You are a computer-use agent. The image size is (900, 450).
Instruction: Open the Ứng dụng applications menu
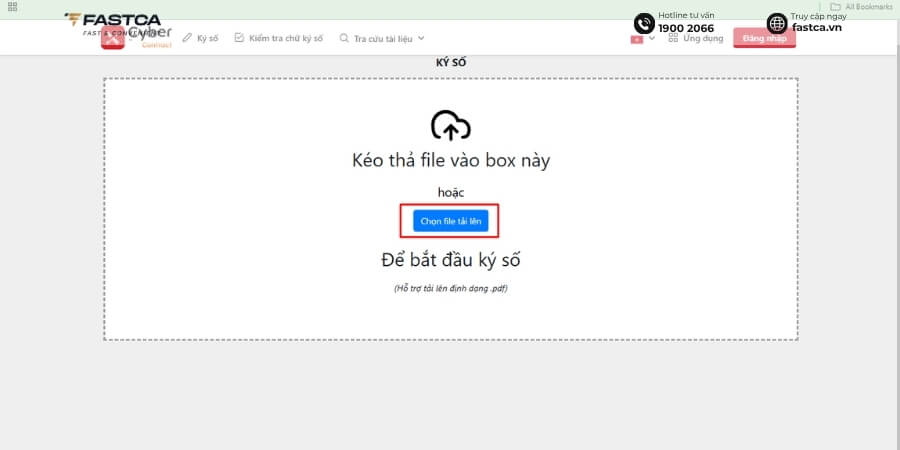[x=696, y=38]
